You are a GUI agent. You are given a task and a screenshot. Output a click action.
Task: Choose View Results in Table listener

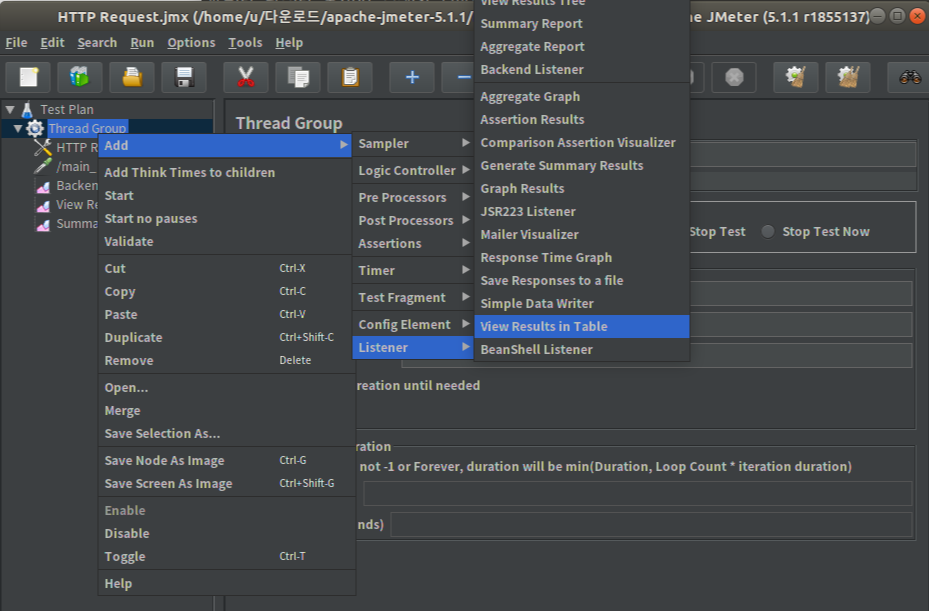click(582, 327)
